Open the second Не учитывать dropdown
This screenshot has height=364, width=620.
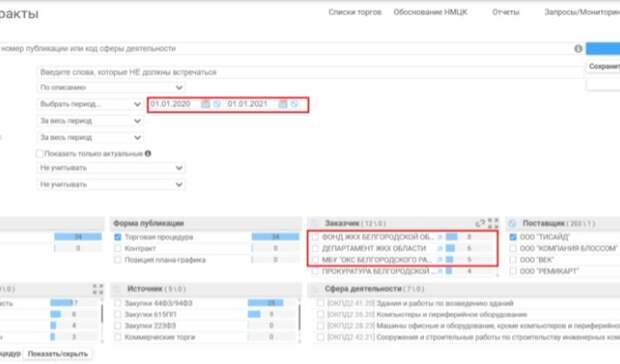coord(111,185)
